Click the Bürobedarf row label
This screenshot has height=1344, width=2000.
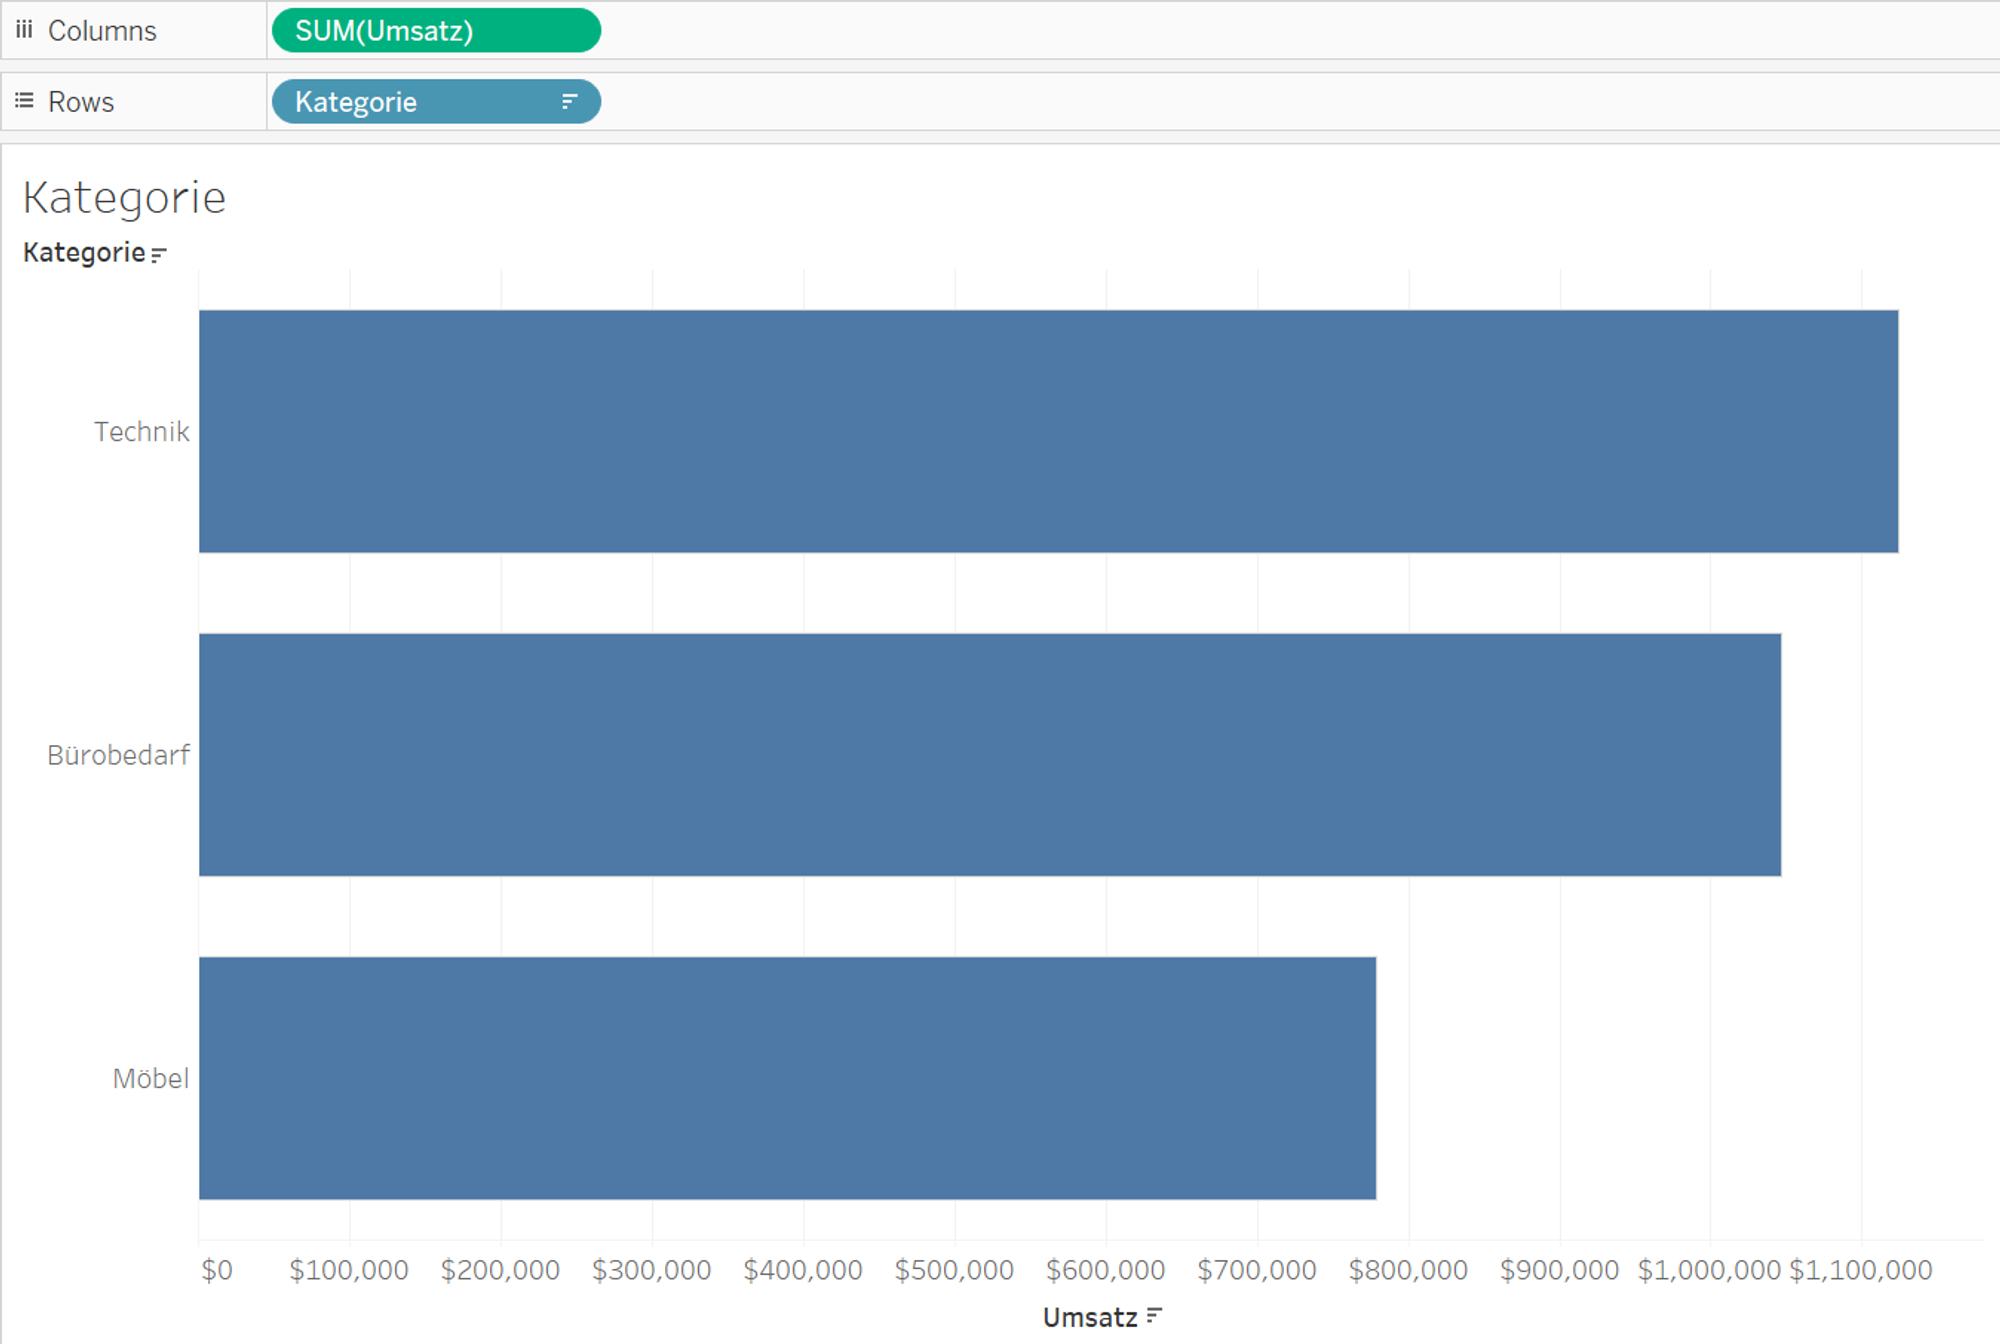[x=118, y=755]
